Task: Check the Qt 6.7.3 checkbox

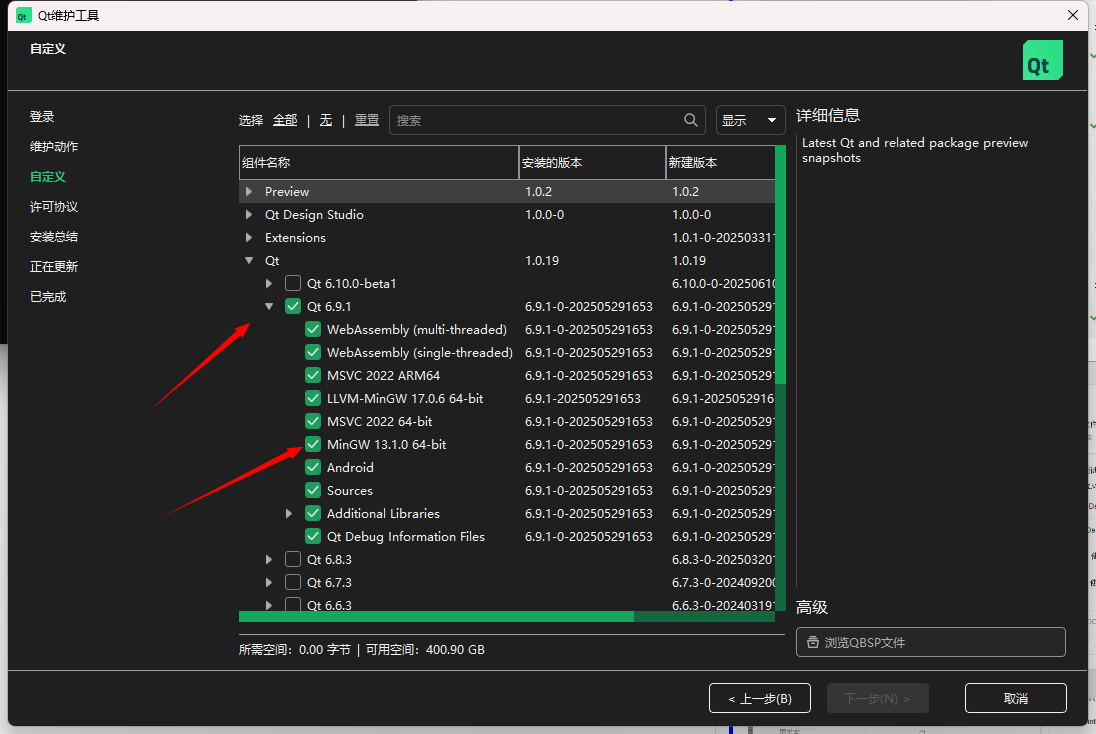Action: 293,582
